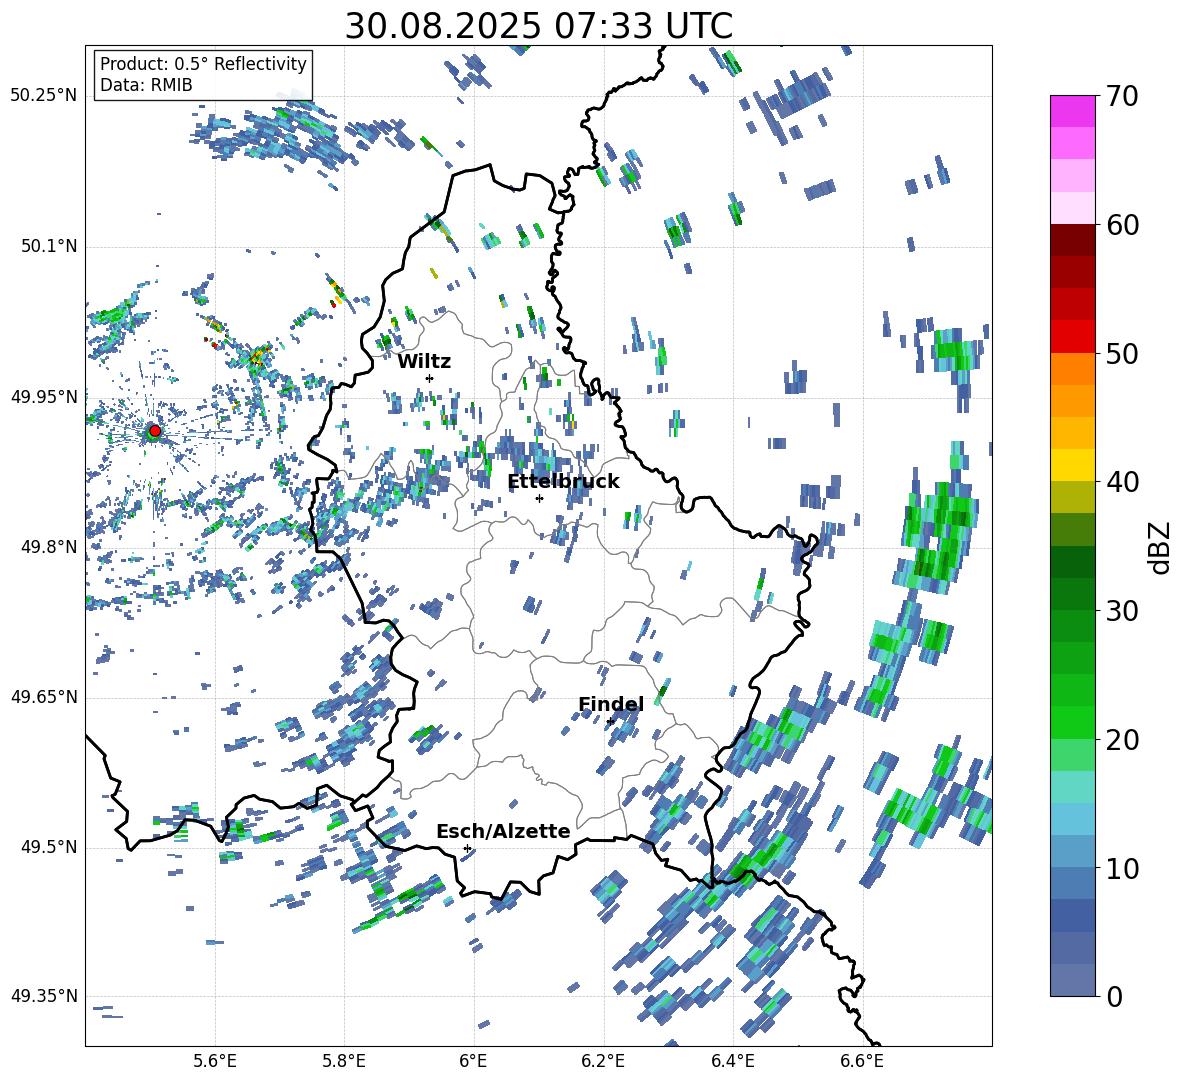Click the cross marker below Ettelbruck
The image size is (1184, 1081).
[539, 498]
